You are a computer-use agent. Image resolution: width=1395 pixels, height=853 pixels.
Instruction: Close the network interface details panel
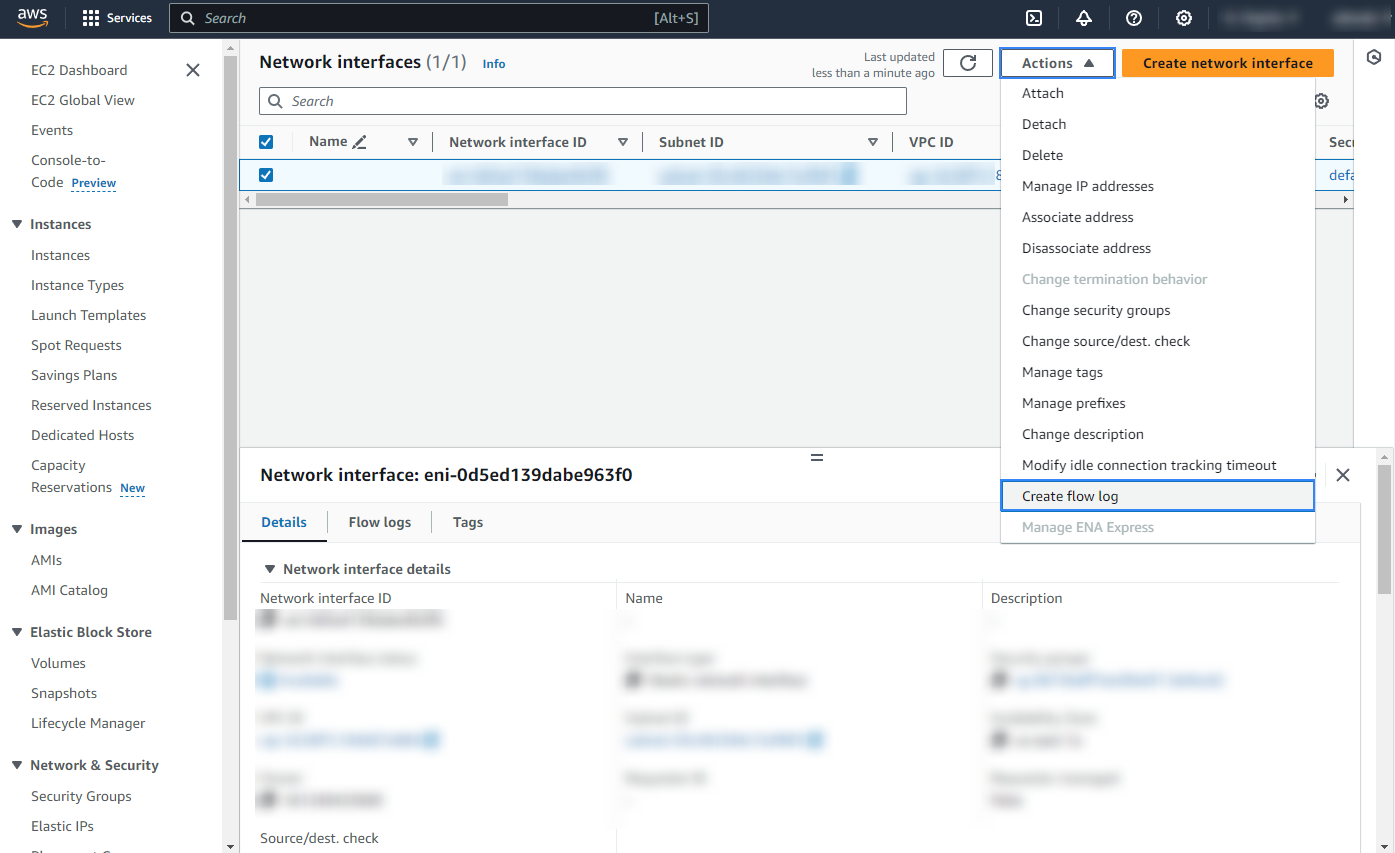(1343, 475)
